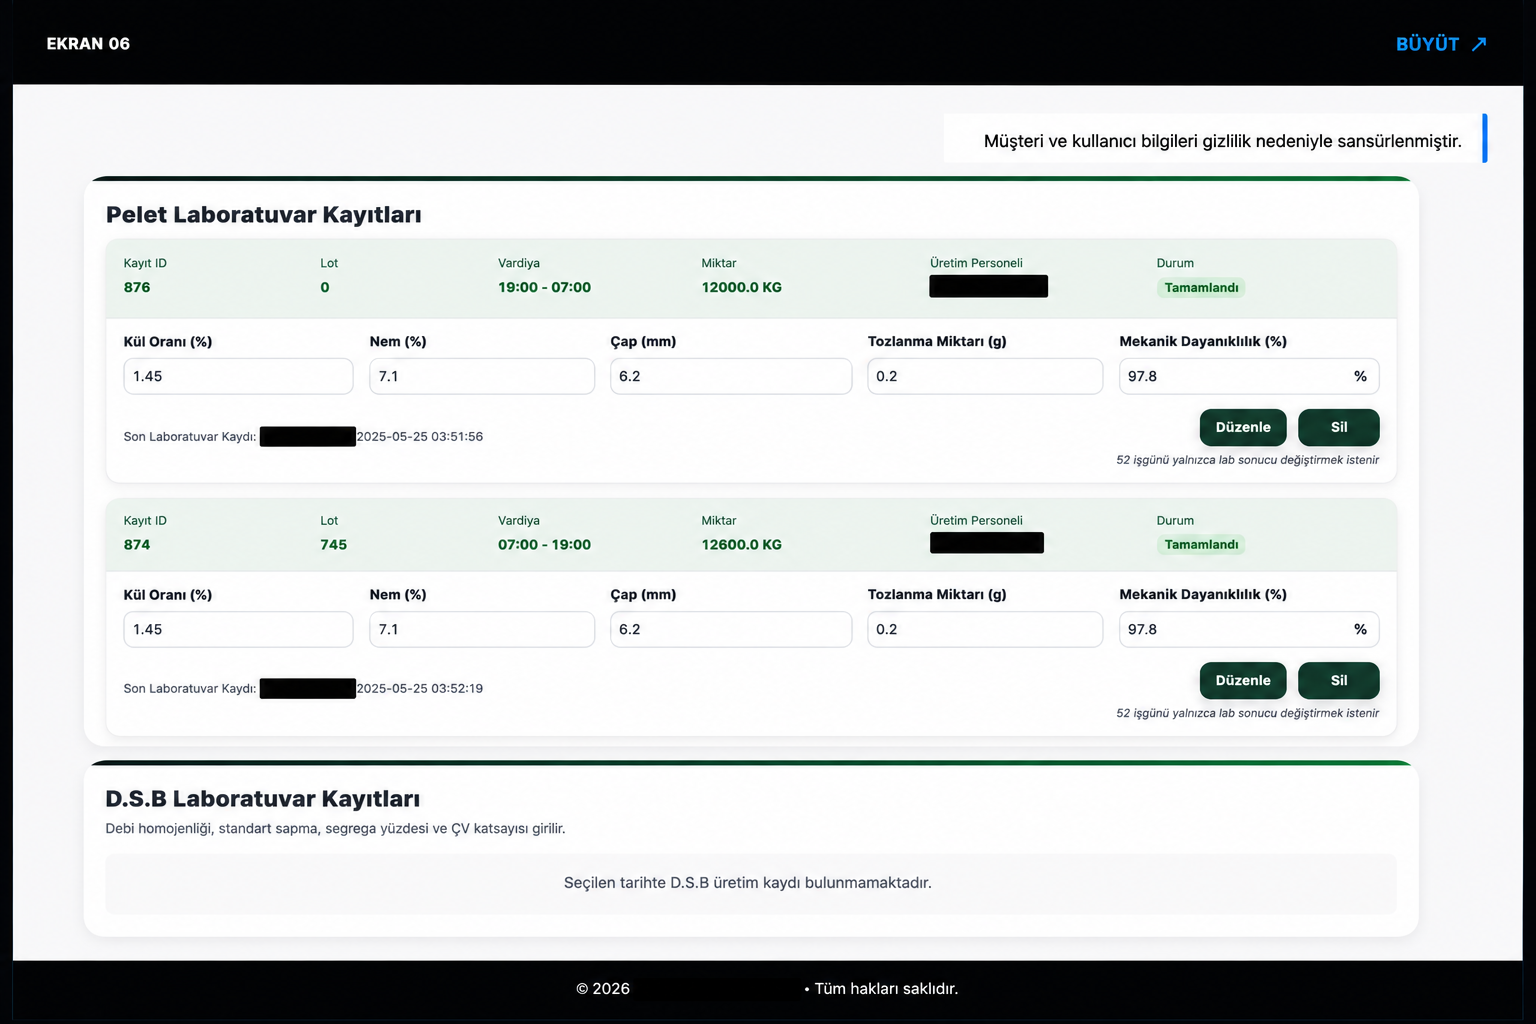Focus Nem (%) field of record 876
1536x1024 pixels.
pyautogui.click(x=482, y=376)
